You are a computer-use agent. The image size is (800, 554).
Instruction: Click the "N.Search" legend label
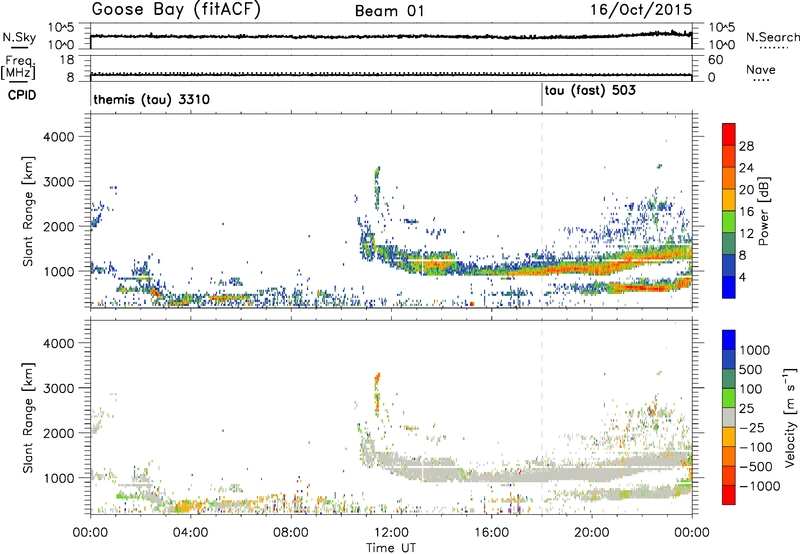click(772, 37)
